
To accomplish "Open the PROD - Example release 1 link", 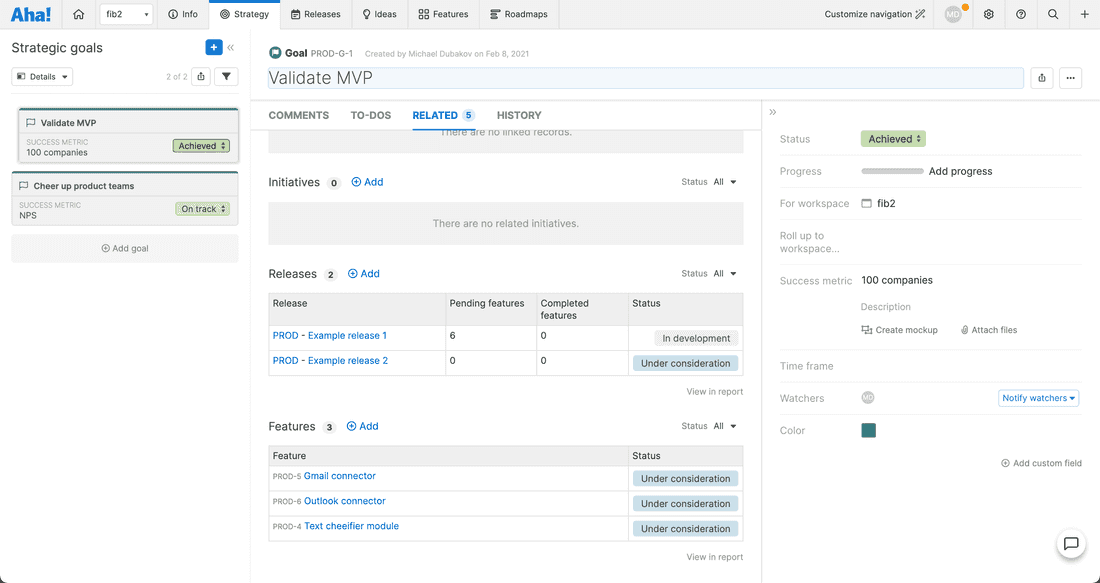I will 330,336.
